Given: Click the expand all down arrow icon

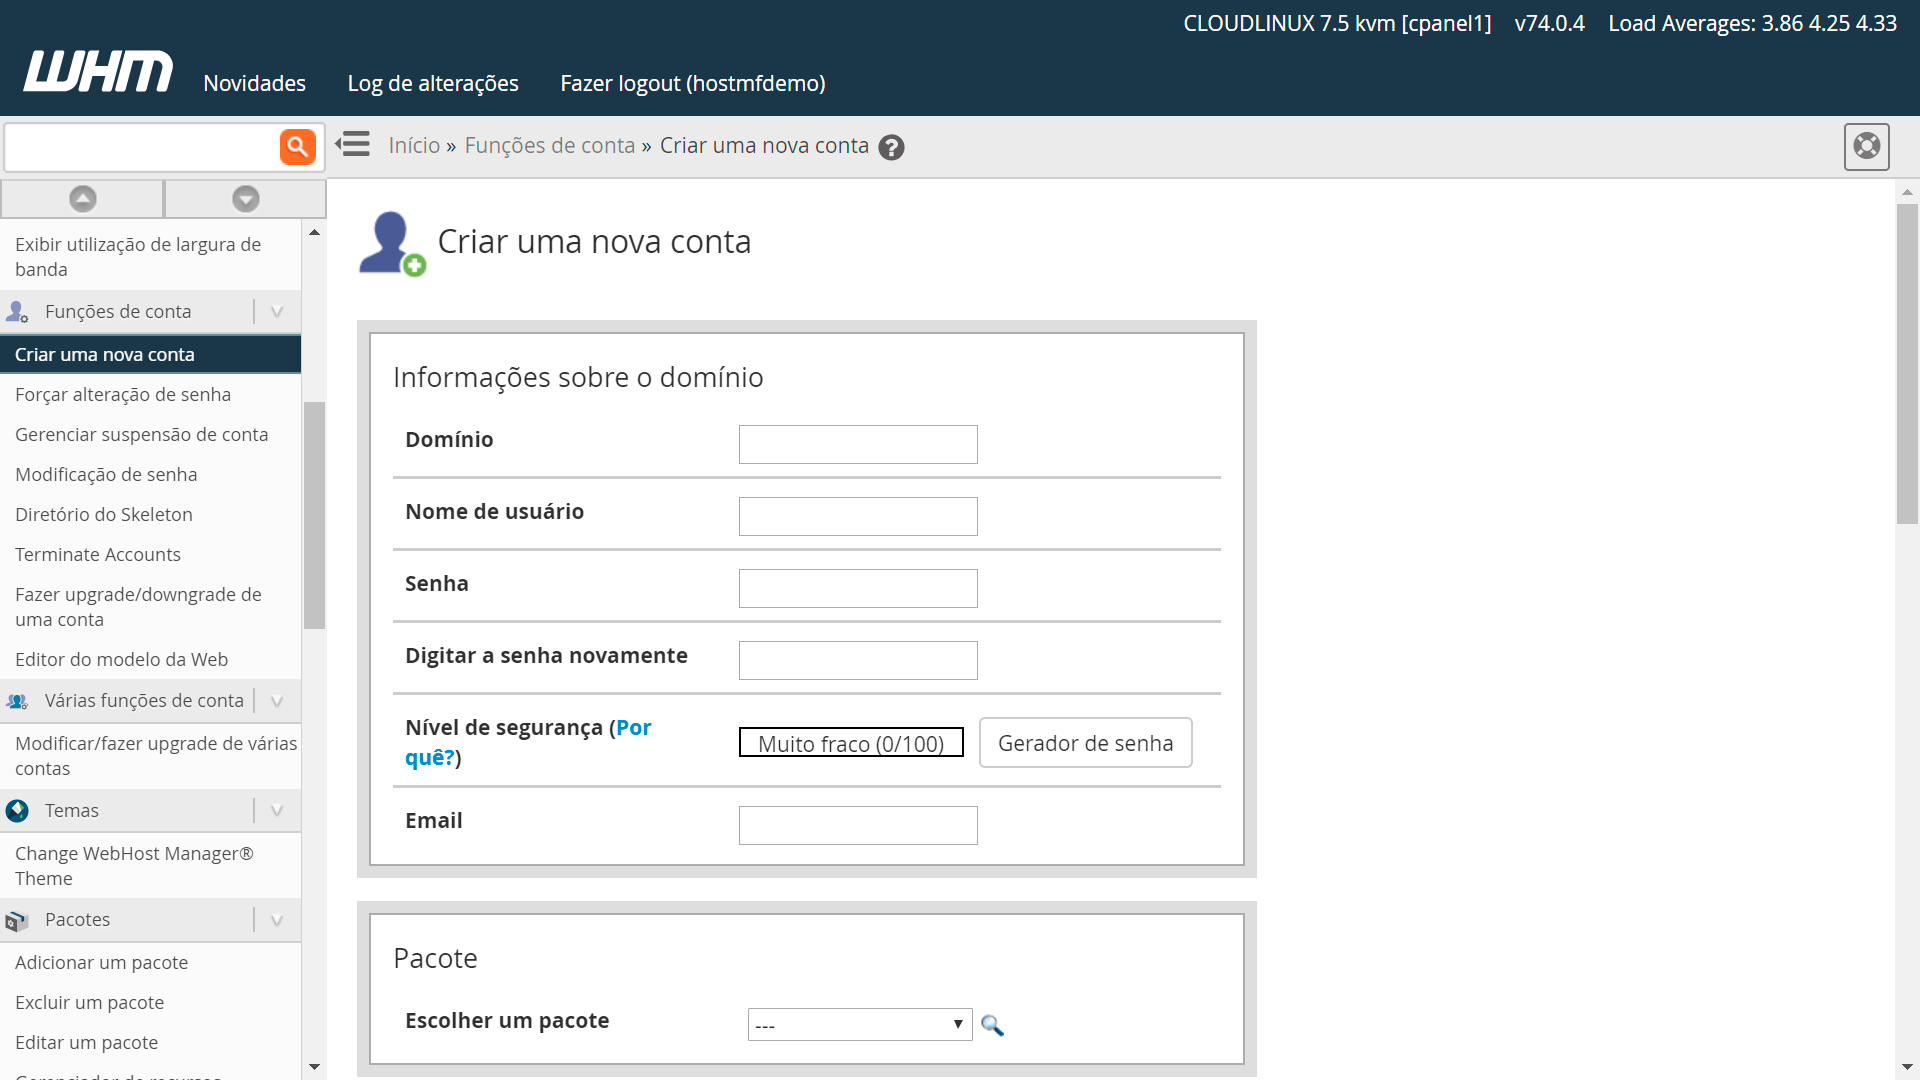Looking at the screenshot, I should click(245, 199).
